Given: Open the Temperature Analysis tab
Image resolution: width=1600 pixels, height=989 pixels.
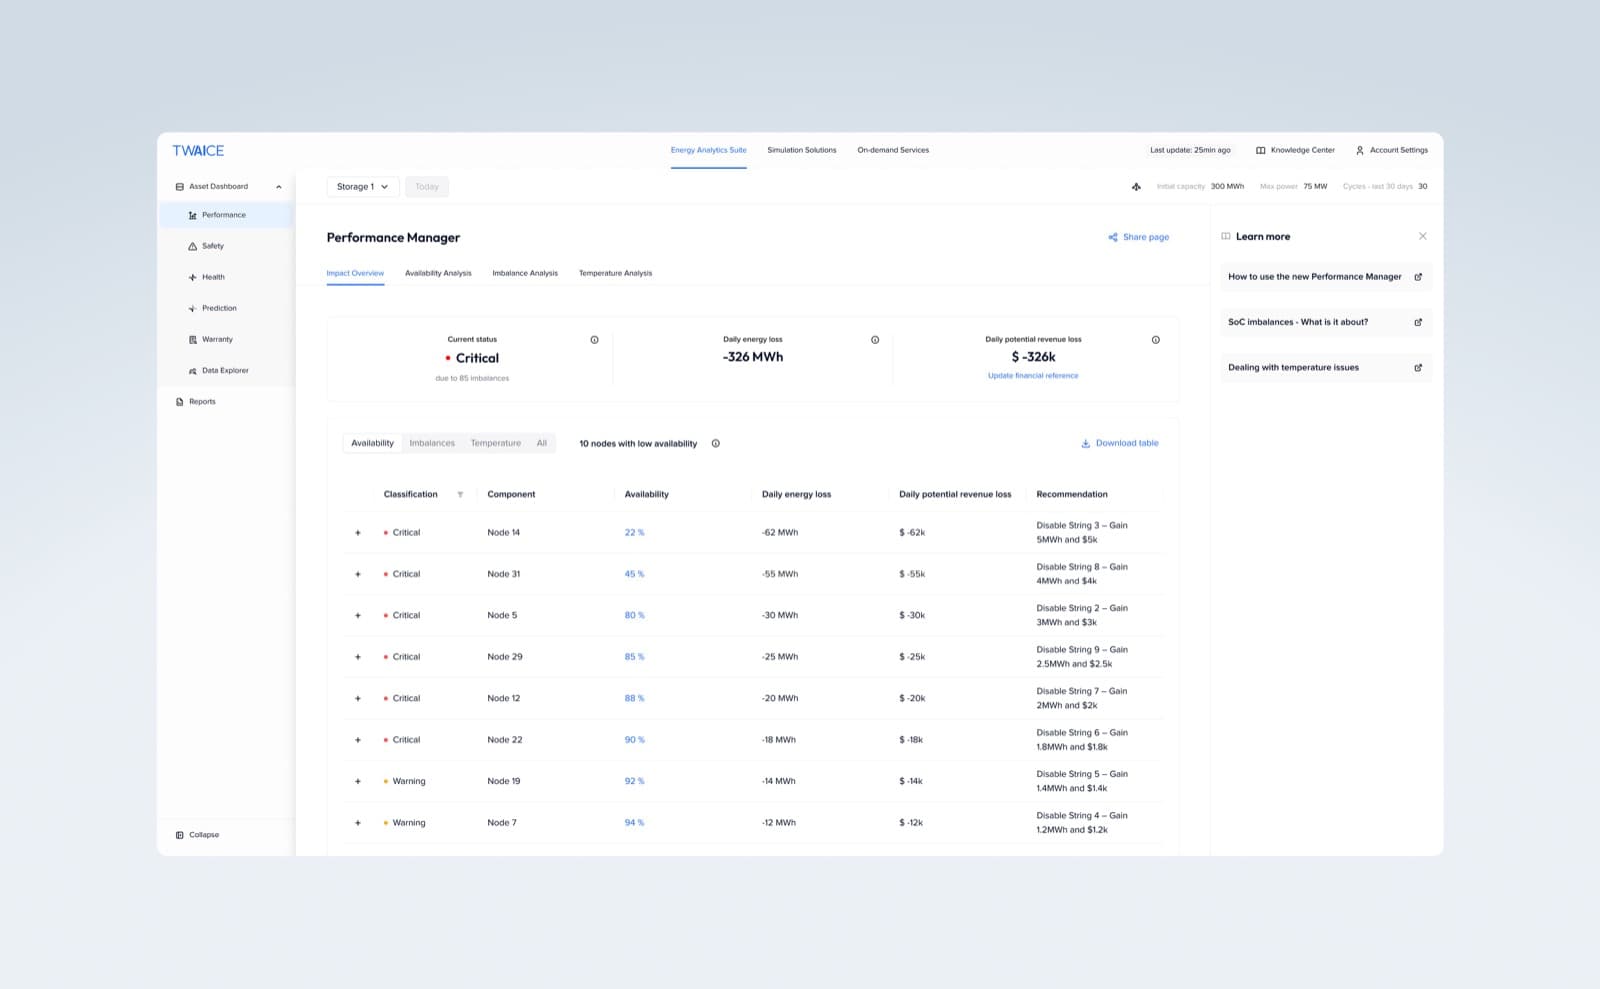Looking at the screenshot, I should click(615, 273).
